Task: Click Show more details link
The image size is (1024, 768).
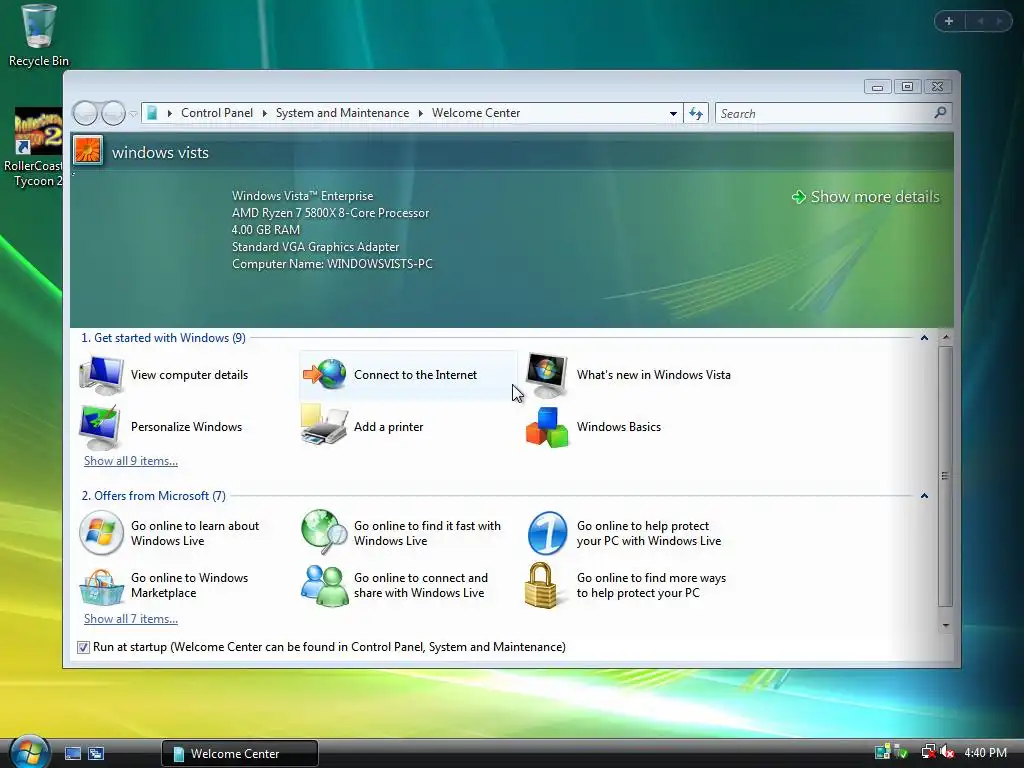Action: (x=866, y=197)
